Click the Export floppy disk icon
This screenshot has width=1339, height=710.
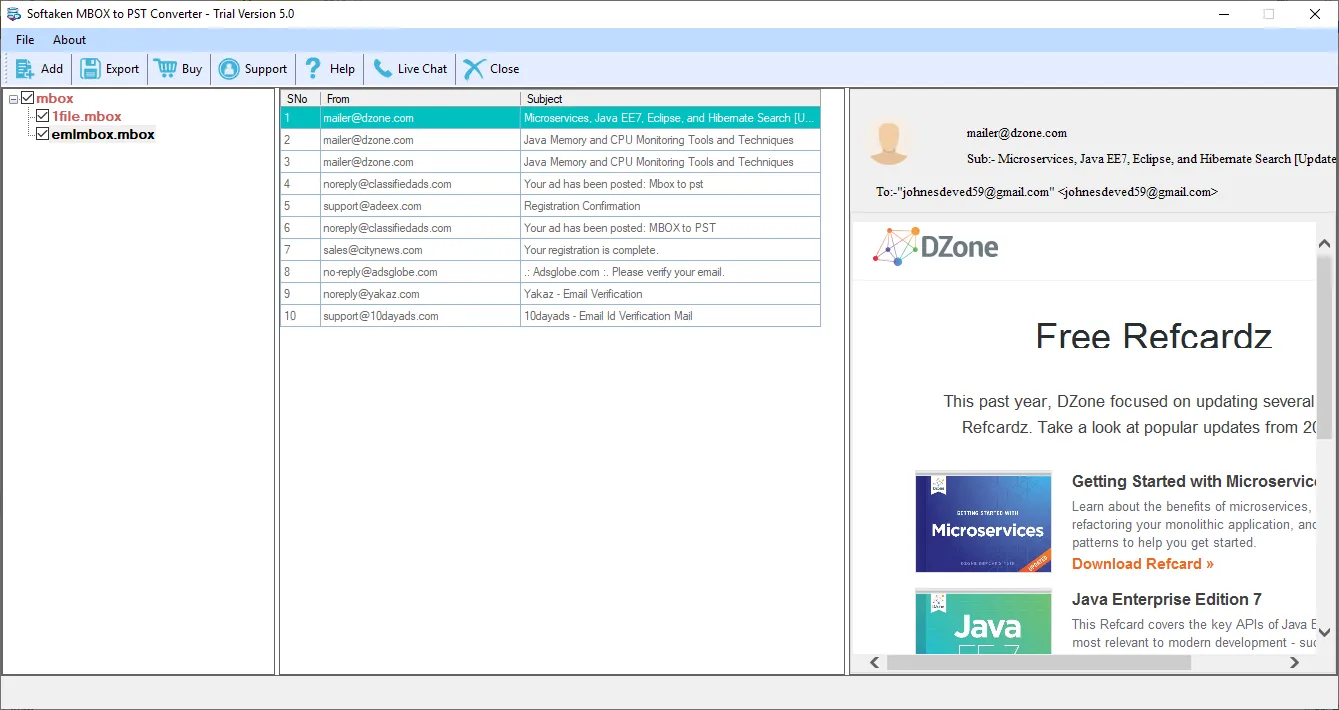coord(91,69)
